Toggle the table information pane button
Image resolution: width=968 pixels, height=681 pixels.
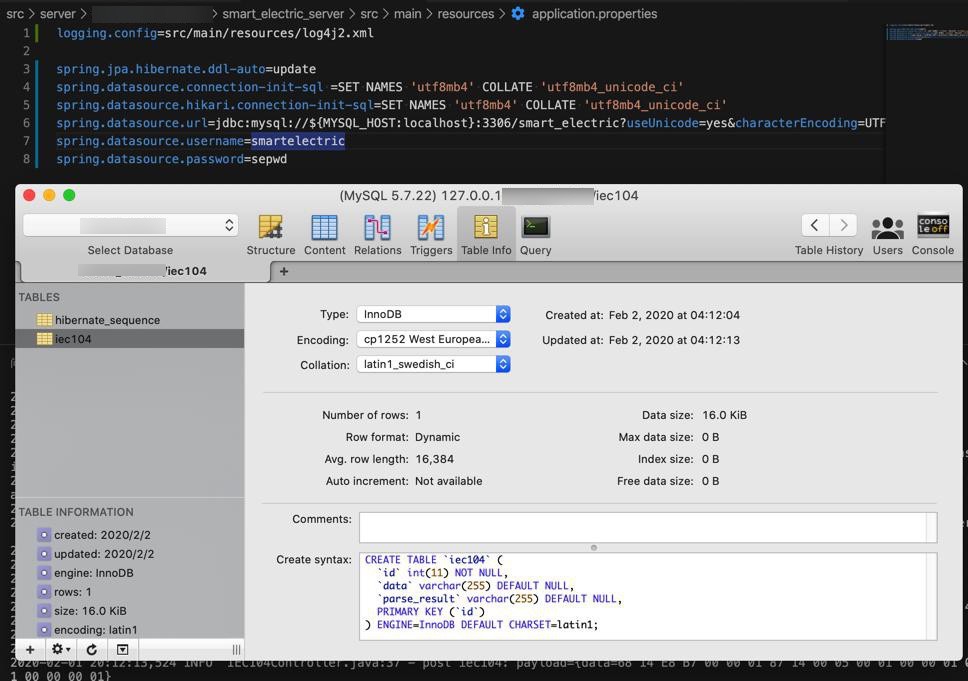pyautogui.click(x=122, y=649)
